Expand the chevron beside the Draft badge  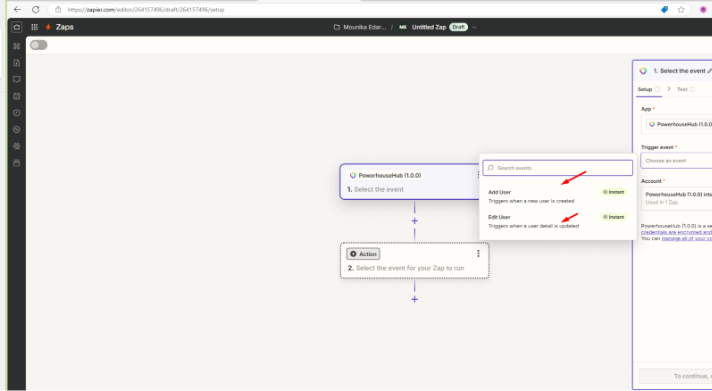click(x=474, y=27)
